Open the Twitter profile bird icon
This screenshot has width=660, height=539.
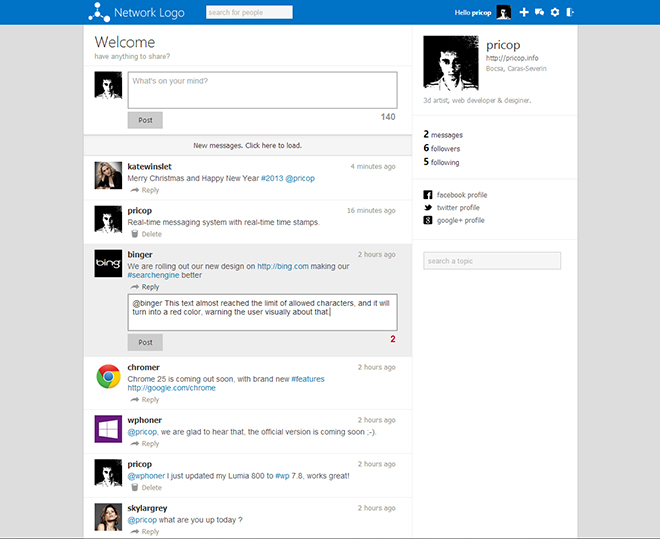428,207
